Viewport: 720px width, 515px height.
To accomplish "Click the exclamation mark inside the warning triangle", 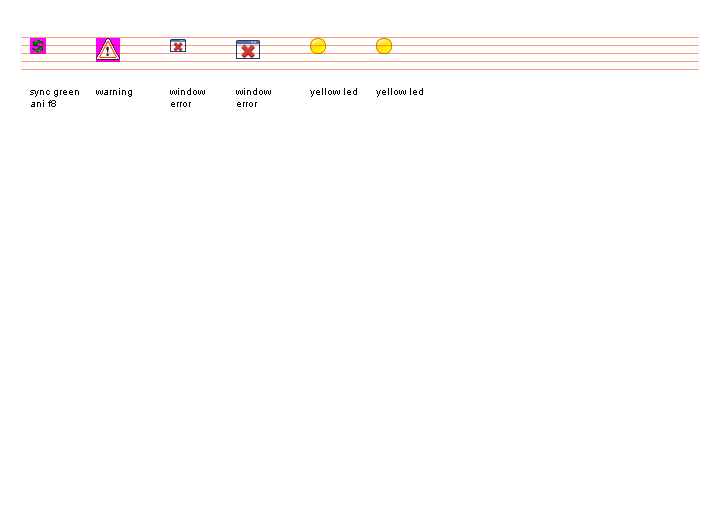I will click(x=108, y=51).
